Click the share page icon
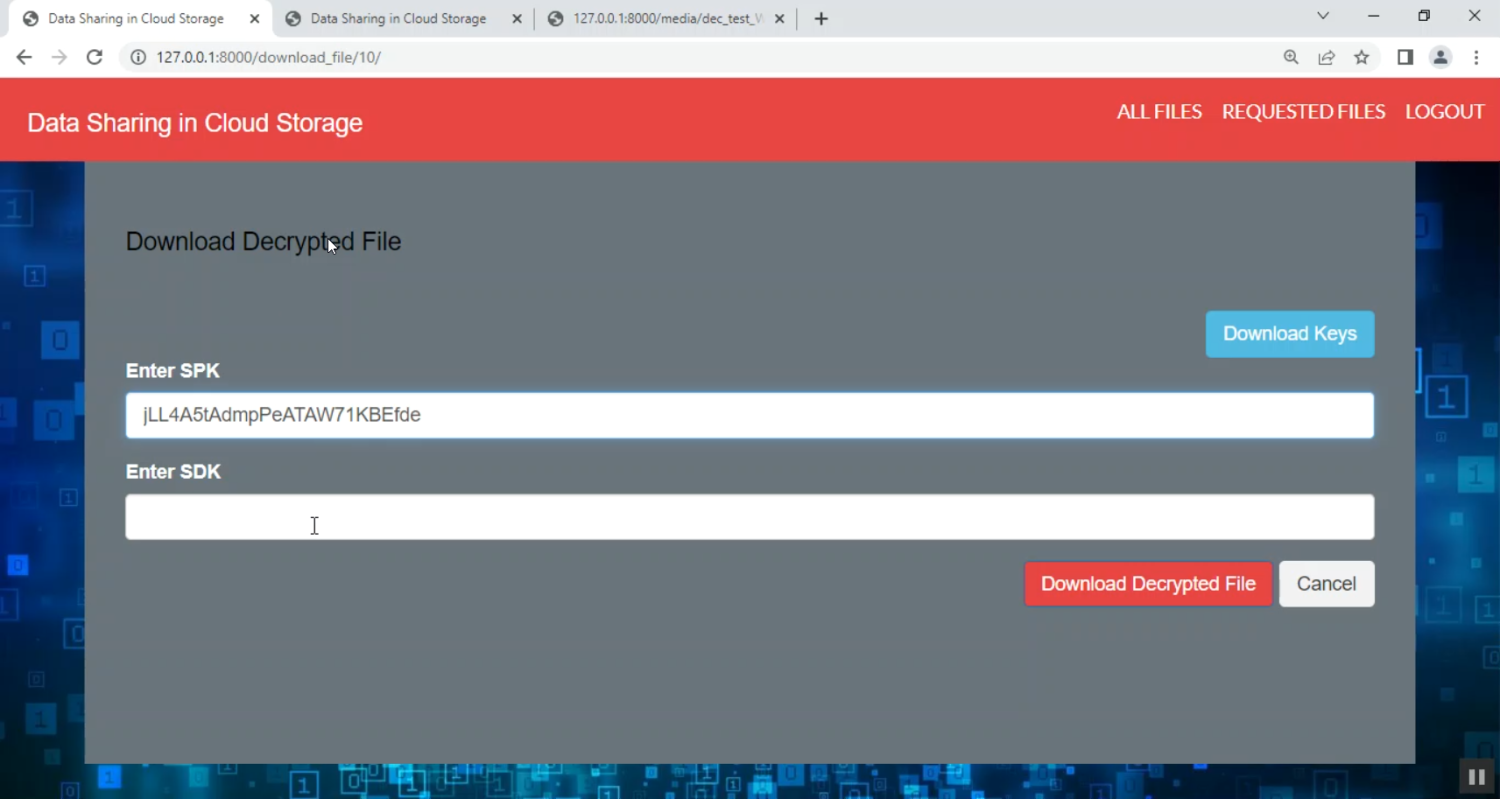Viewport: 1500px width, 799px height. tap(1326, 57)
